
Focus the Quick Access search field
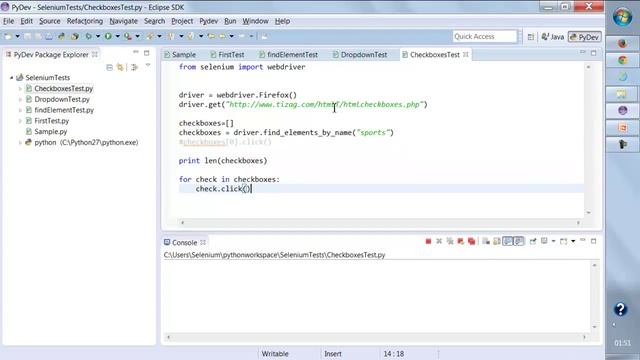pos(484,36)
